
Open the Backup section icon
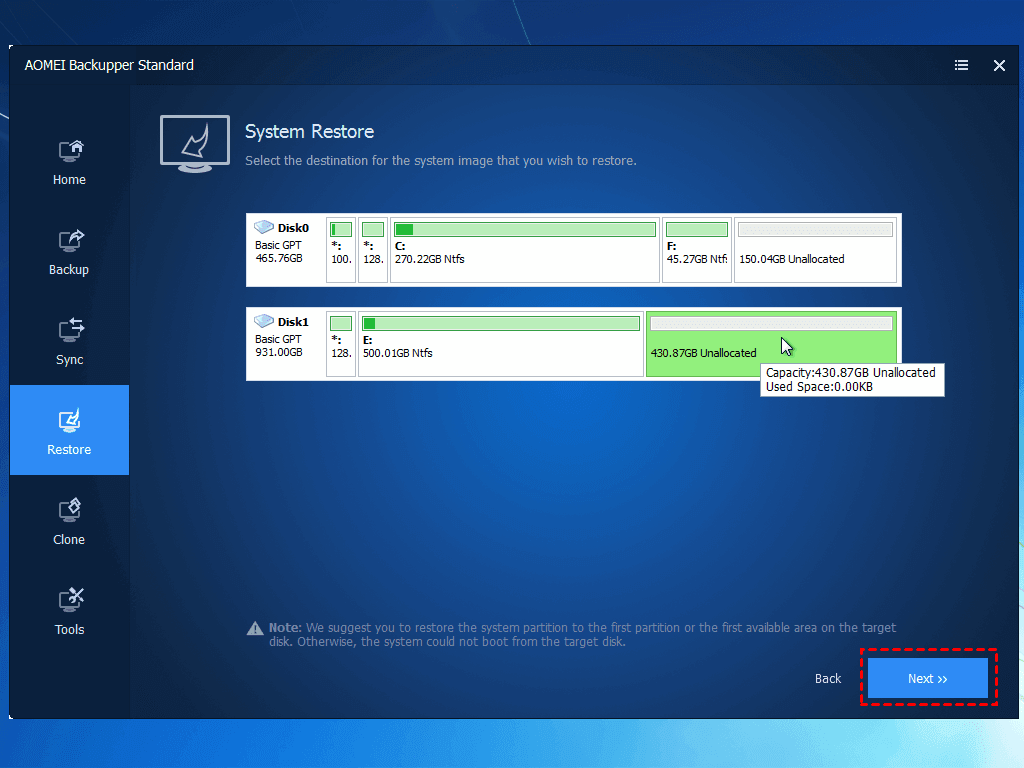pyautogui.click(x=71, y=241)
